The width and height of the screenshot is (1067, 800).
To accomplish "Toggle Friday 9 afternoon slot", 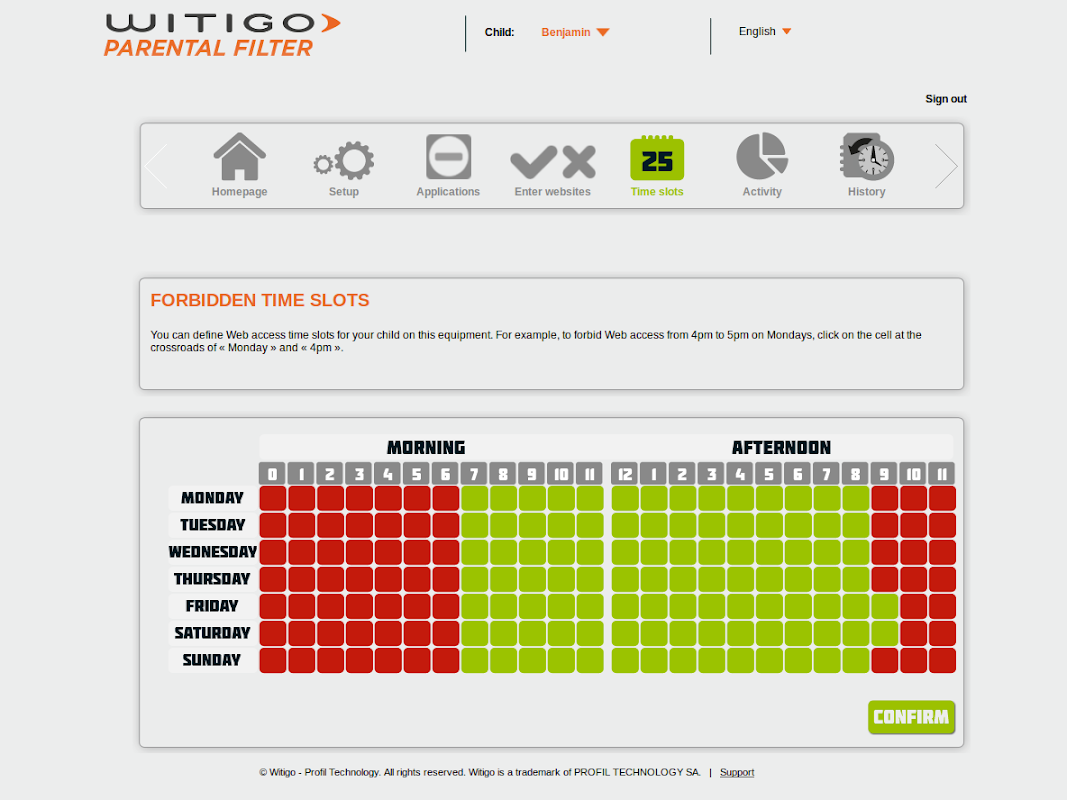I will point(884,606).
